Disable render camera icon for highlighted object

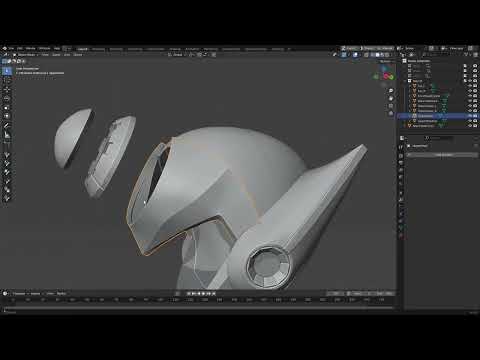click(x=475, y=116)
